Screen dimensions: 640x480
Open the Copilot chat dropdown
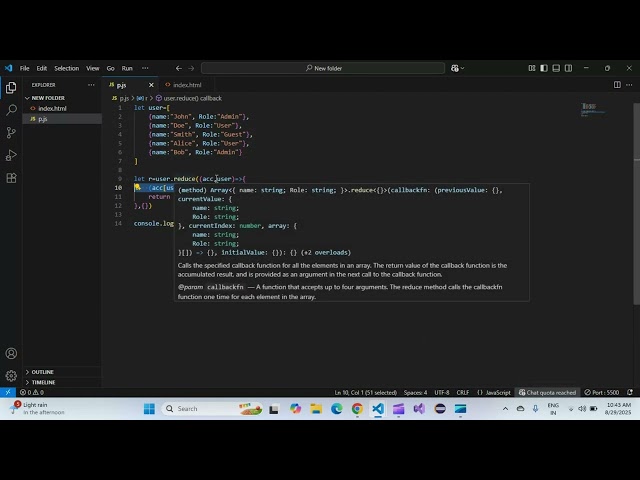[x=458, y=68]
